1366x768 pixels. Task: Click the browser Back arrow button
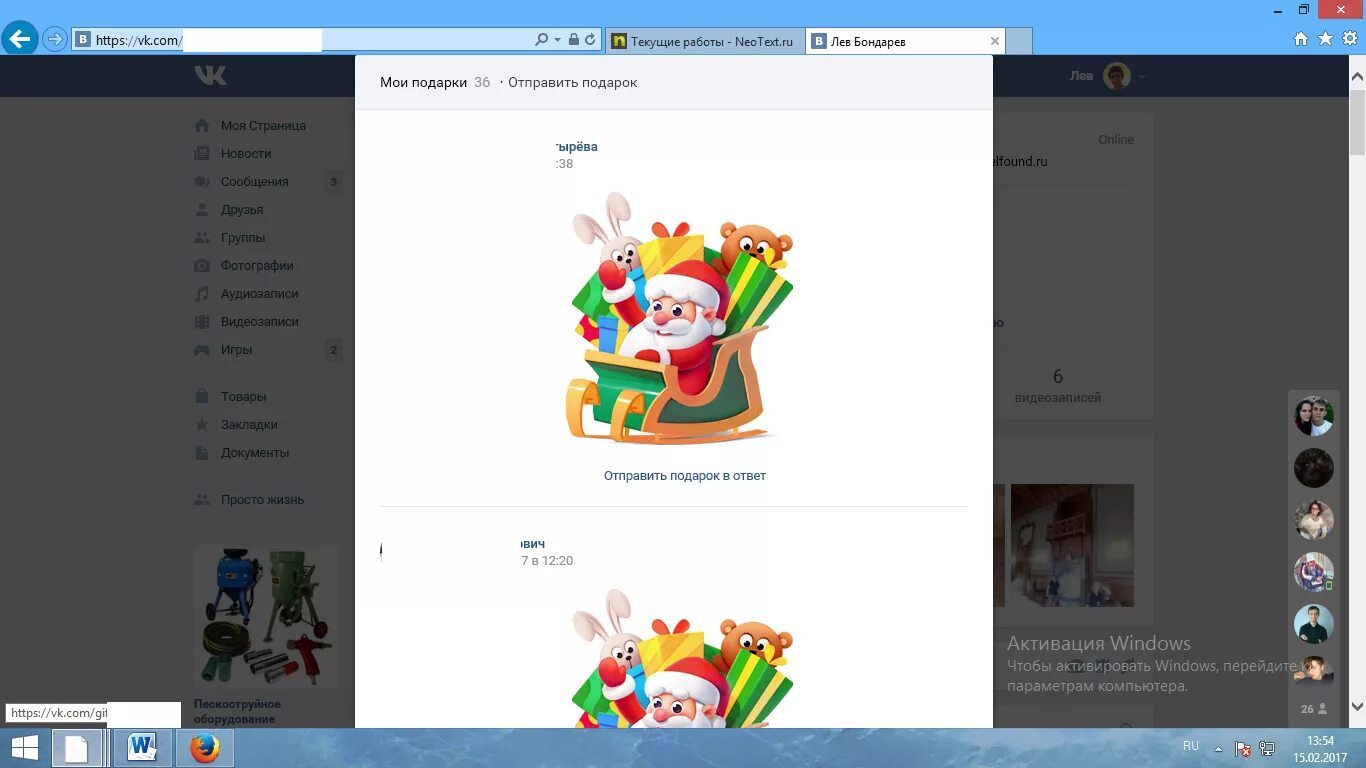tap(20, 40)
